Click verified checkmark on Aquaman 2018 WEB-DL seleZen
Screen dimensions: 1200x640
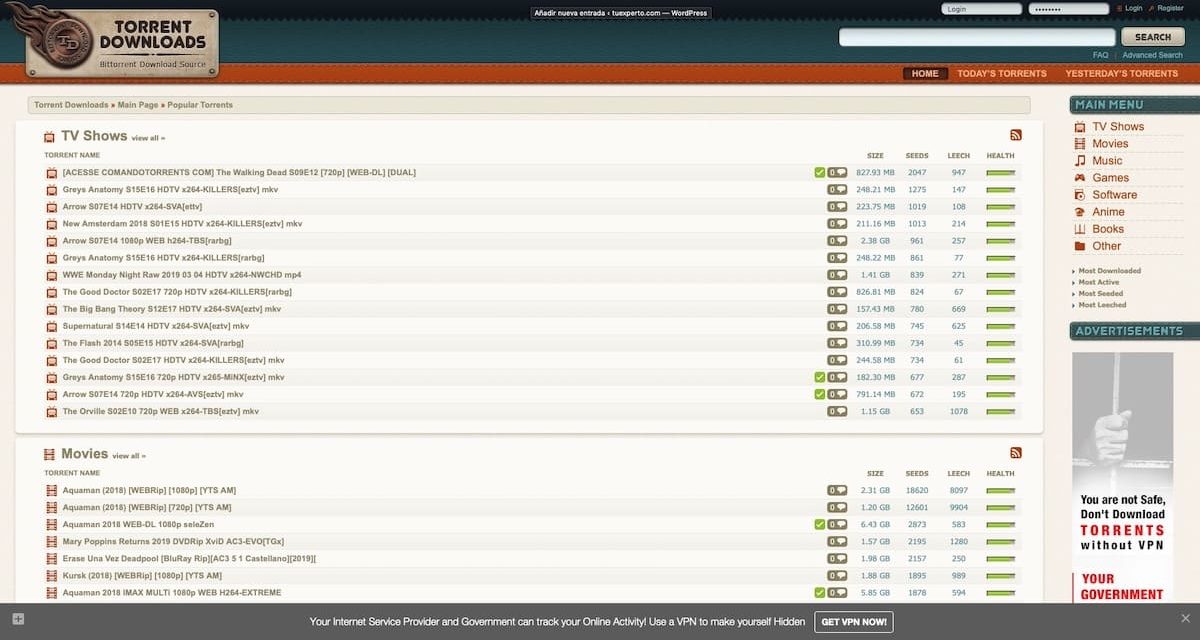(820, 524)
